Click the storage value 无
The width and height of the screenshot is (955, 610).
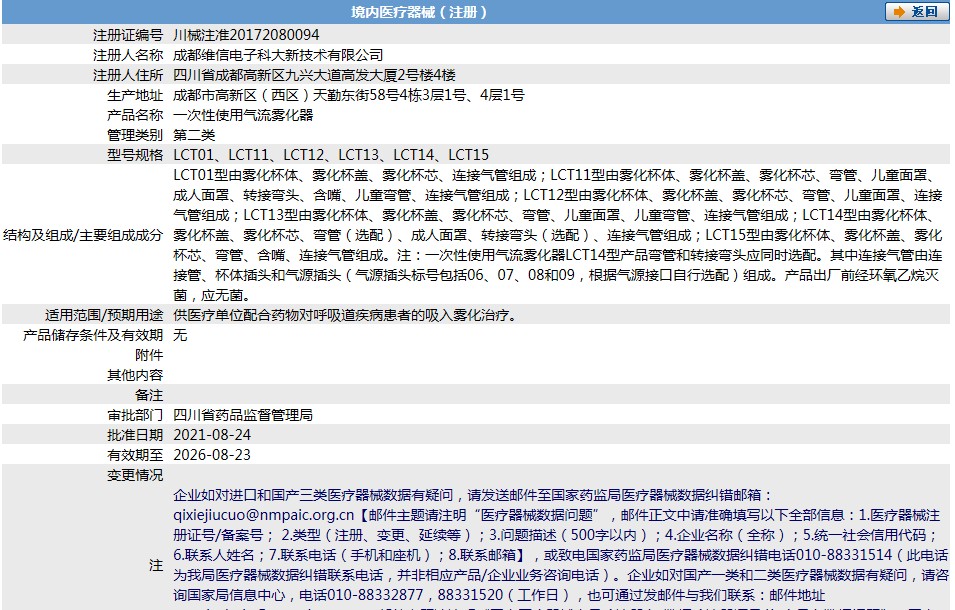pyautogui.click(x=180, y=335)
